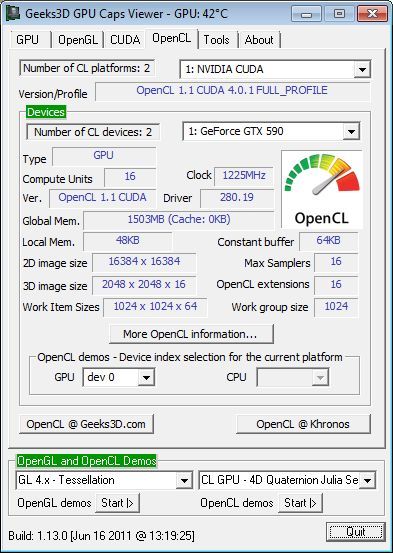393x553 pixels.
Task: Click the Version/Profile field value
Action: [x=232, y=91]
